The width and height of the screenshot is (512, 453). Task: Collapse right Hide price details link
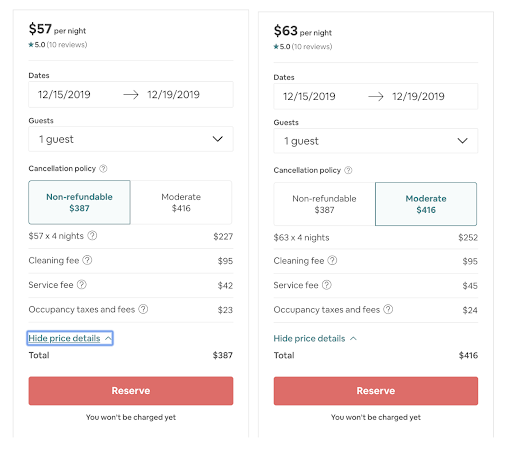click(315, 339)
